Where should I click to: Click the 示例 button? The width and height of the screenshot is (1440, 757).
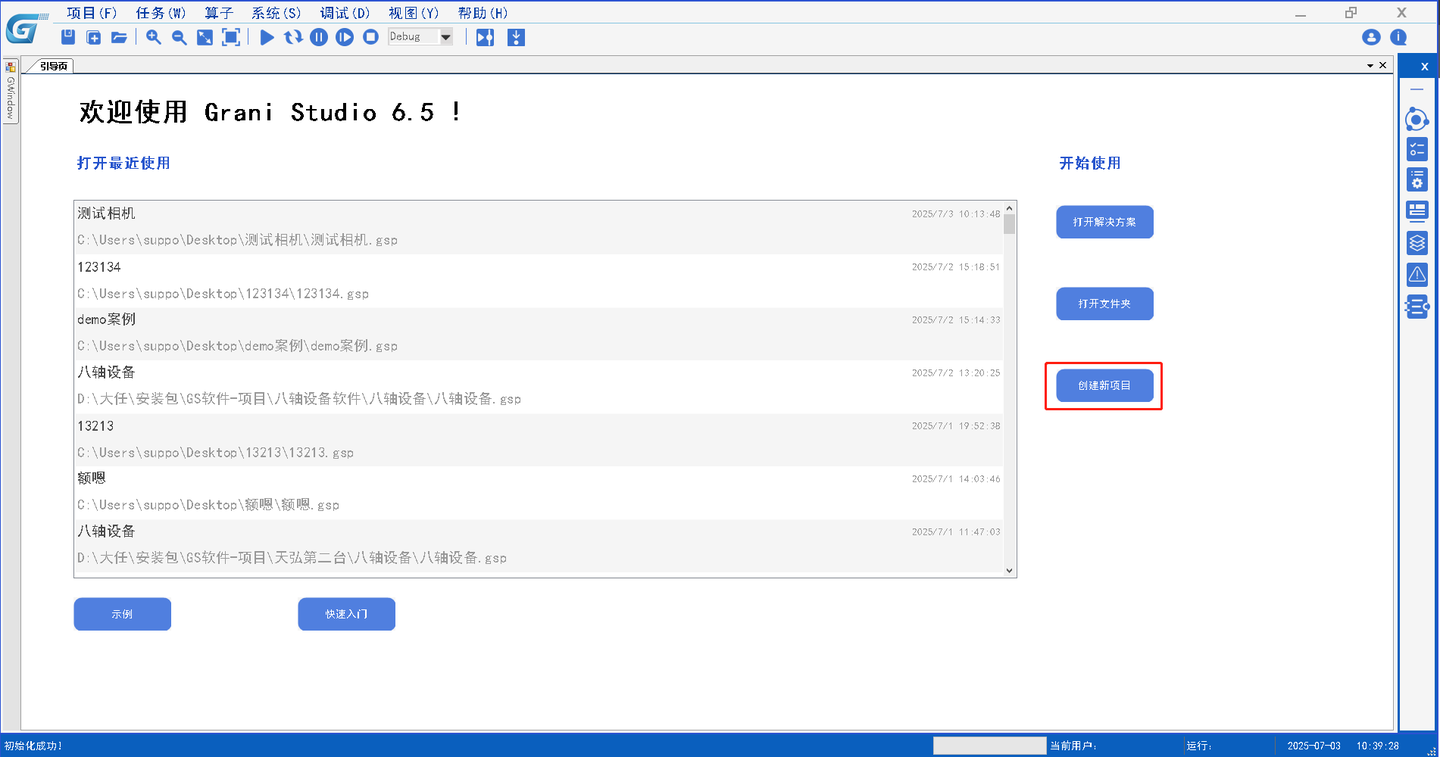[x=122, y=614]
